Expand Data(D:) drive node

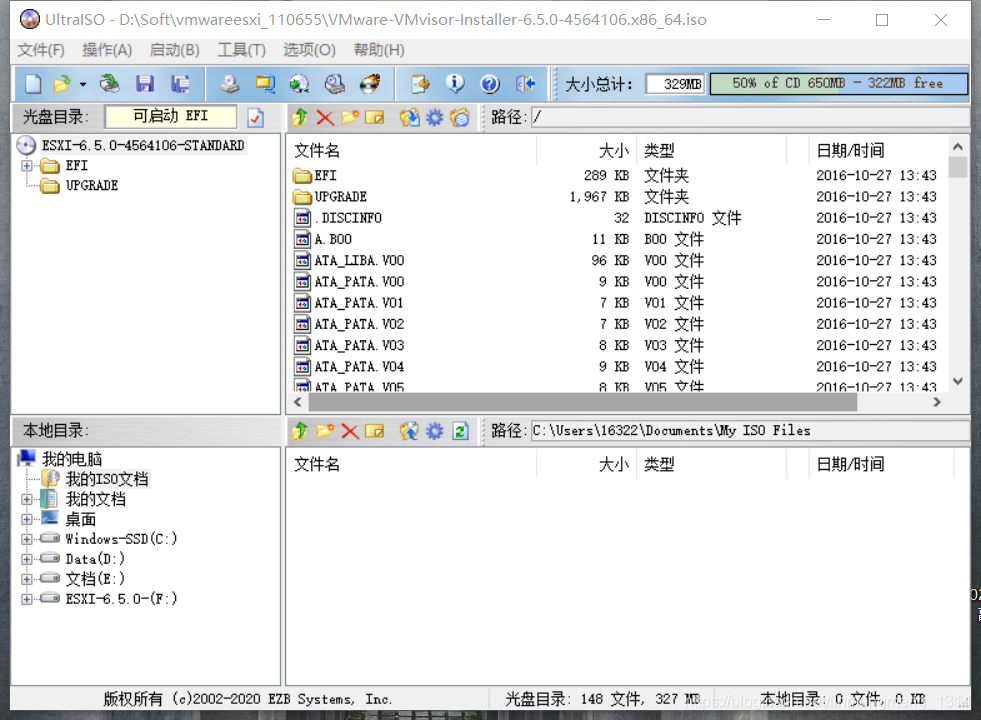point(27,559)
